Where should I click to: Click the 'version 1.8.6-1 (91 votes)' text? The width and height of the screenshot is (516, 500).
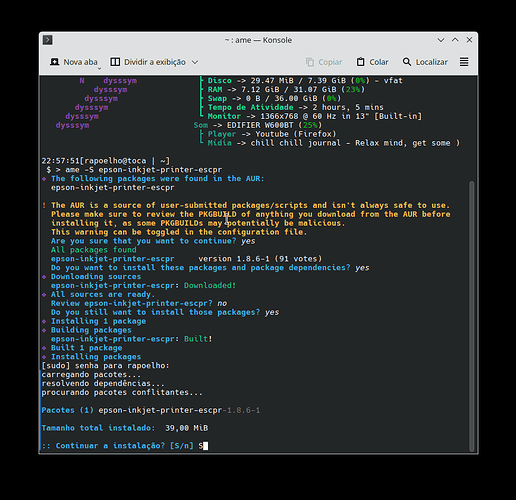point(260,259)
